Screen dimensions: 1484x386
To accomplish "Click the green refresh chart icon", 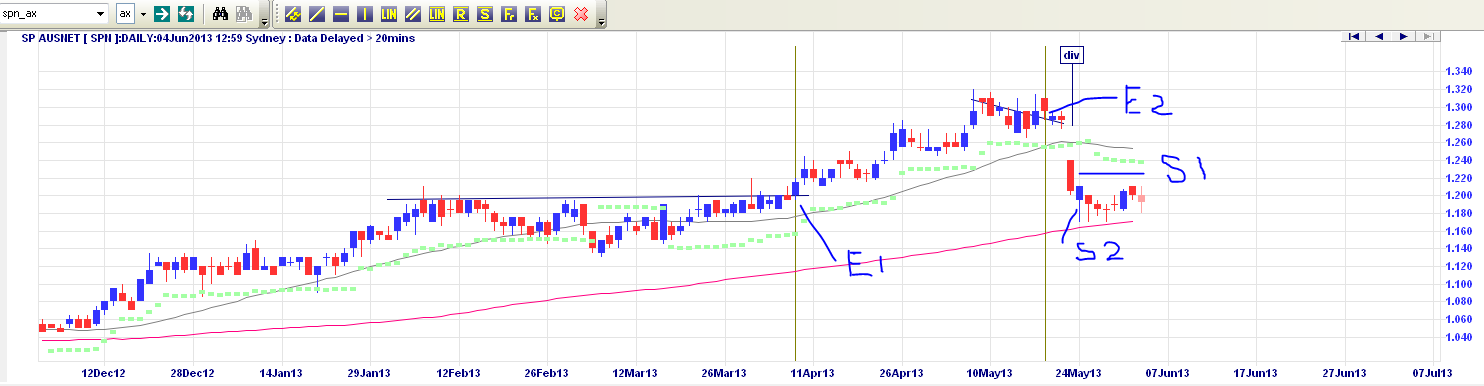I will (x=185, y=14).
